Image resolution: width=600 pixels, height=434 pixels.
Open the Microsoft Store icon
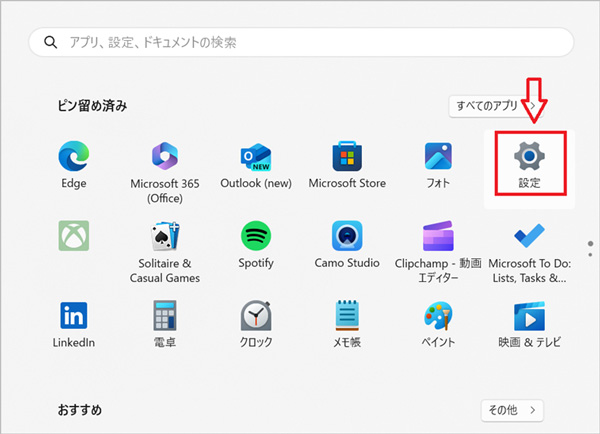[347, 156]
